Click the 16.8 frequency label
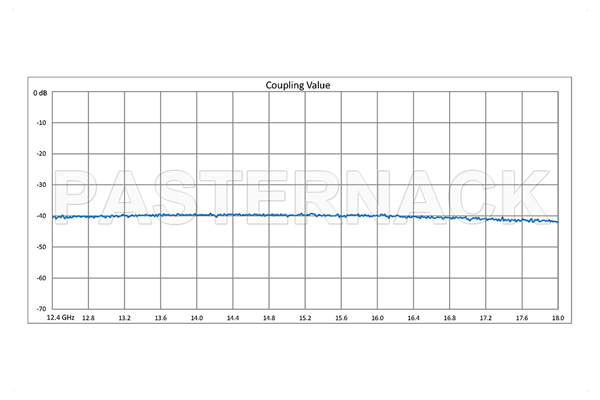This screenshot has height=400, width=600. [x=450, y=318]
